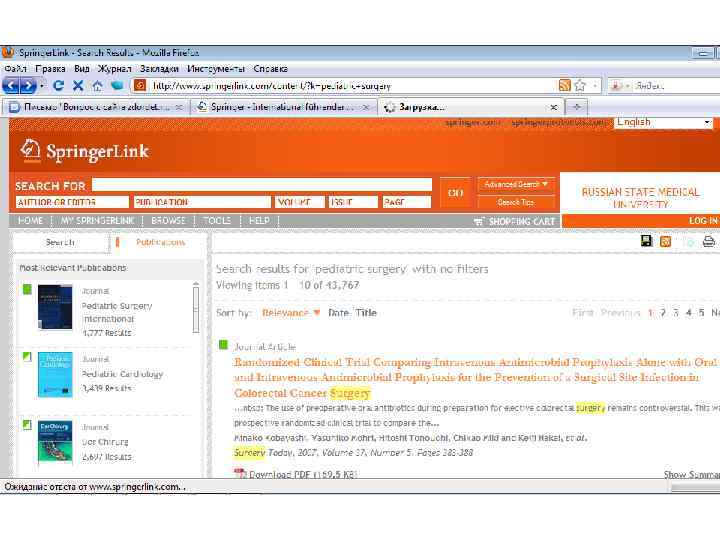Open the address bar history dropdown
The width and height of the screenshot is (720, 540).
[x=595, y=86]
